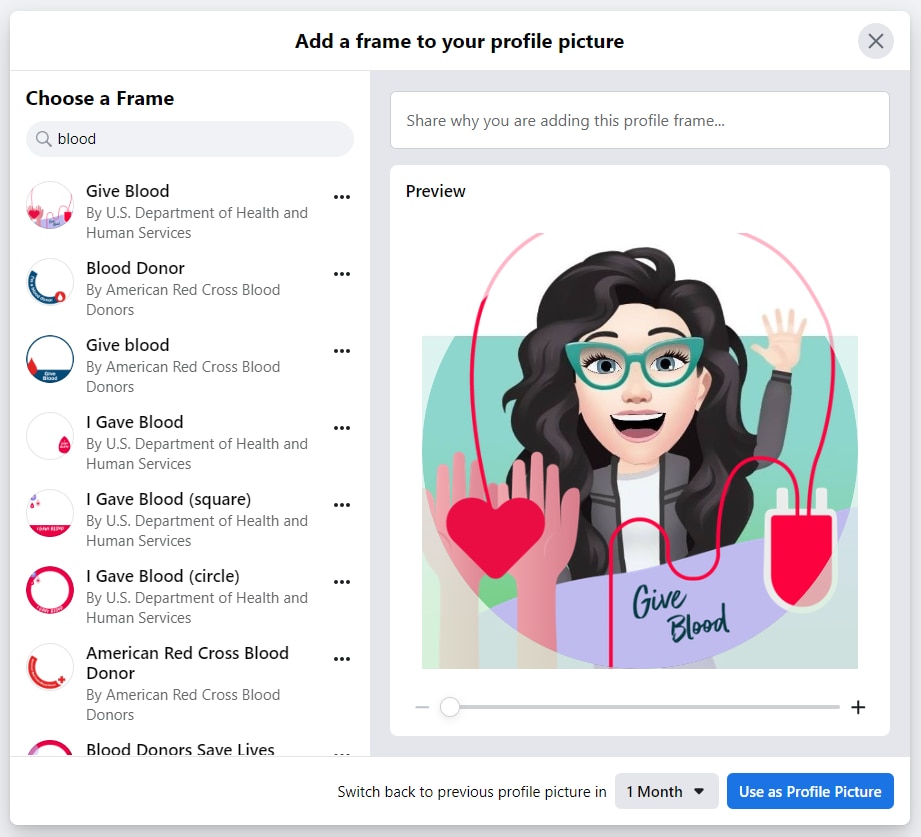The width and height of the screenshot is (921, 837).
Task: Pick the I Gave Blood (circle) frame icon
Action: pos(50,590)
